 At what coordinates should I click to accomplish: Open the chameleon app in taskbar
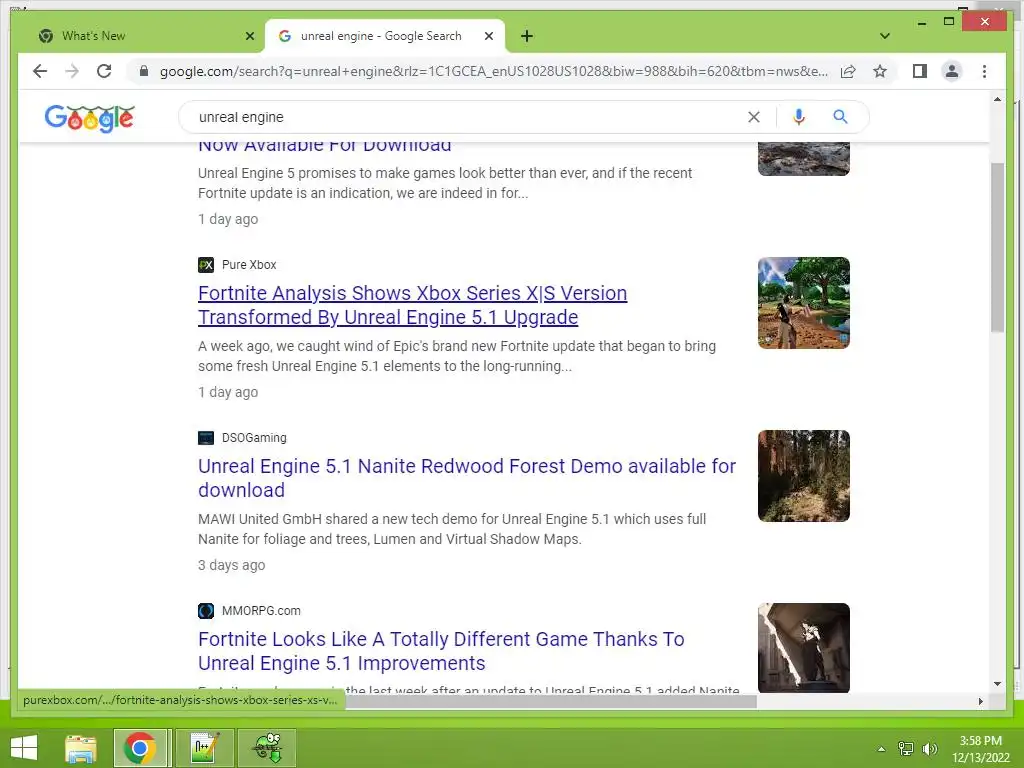click(267, 748)
